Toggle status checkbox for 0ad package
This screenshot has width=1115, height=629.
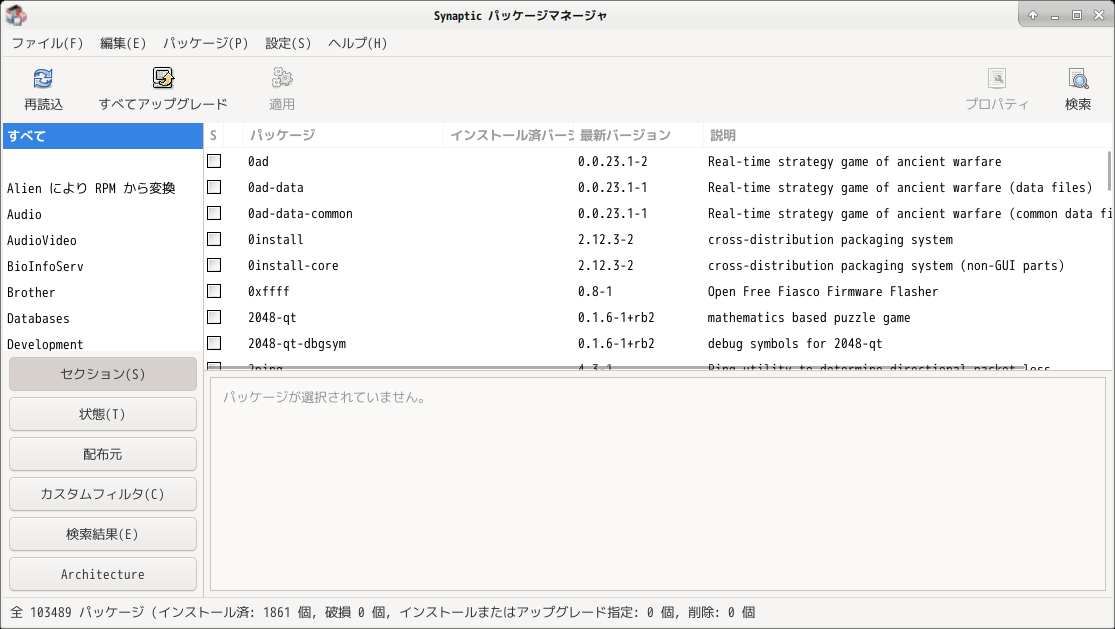click(x=214, y=161)
